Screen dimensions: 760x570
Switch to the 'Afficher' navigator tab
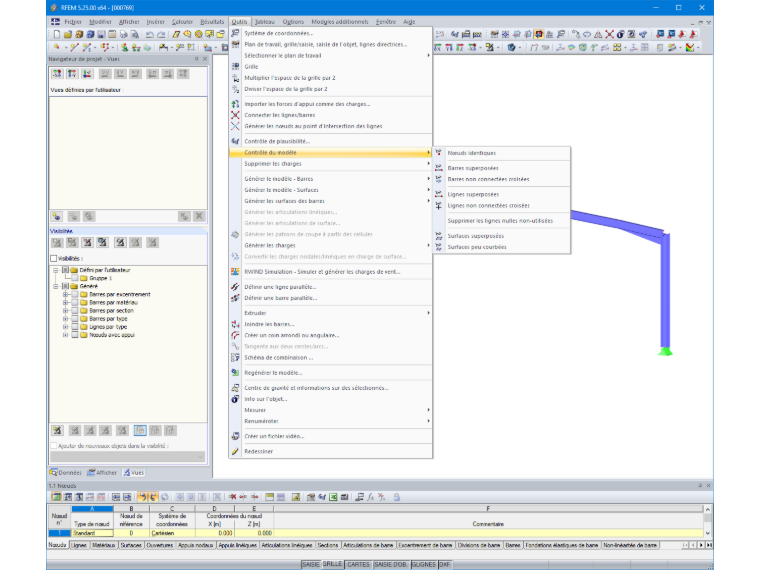(x=102, y=473)
